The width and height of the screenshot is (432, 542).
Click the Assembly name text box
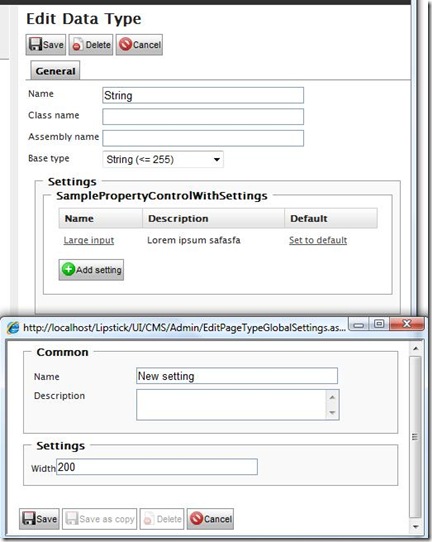(x=203, y=138)
